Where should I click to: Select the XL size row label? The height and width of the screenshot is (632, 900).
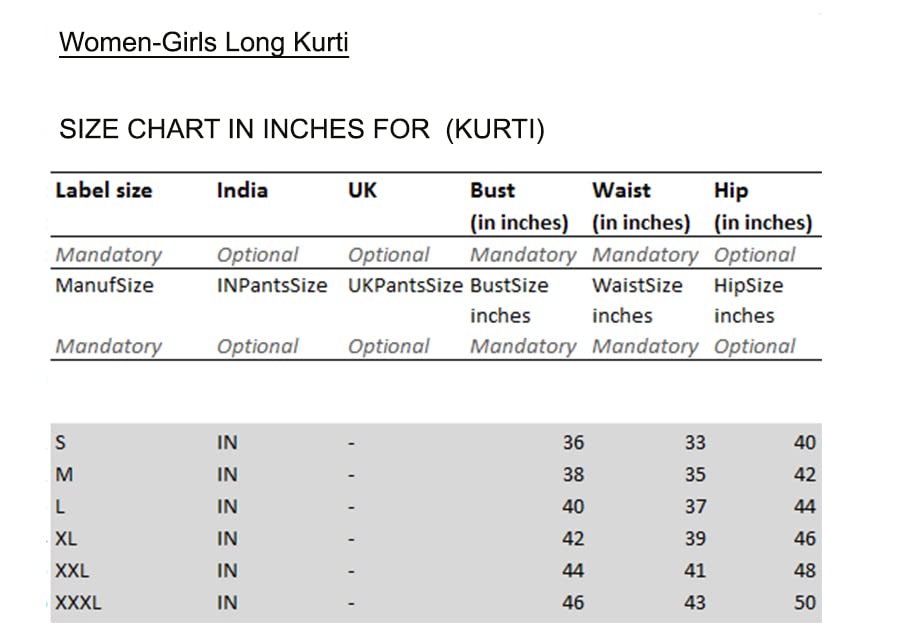[66, 538]
